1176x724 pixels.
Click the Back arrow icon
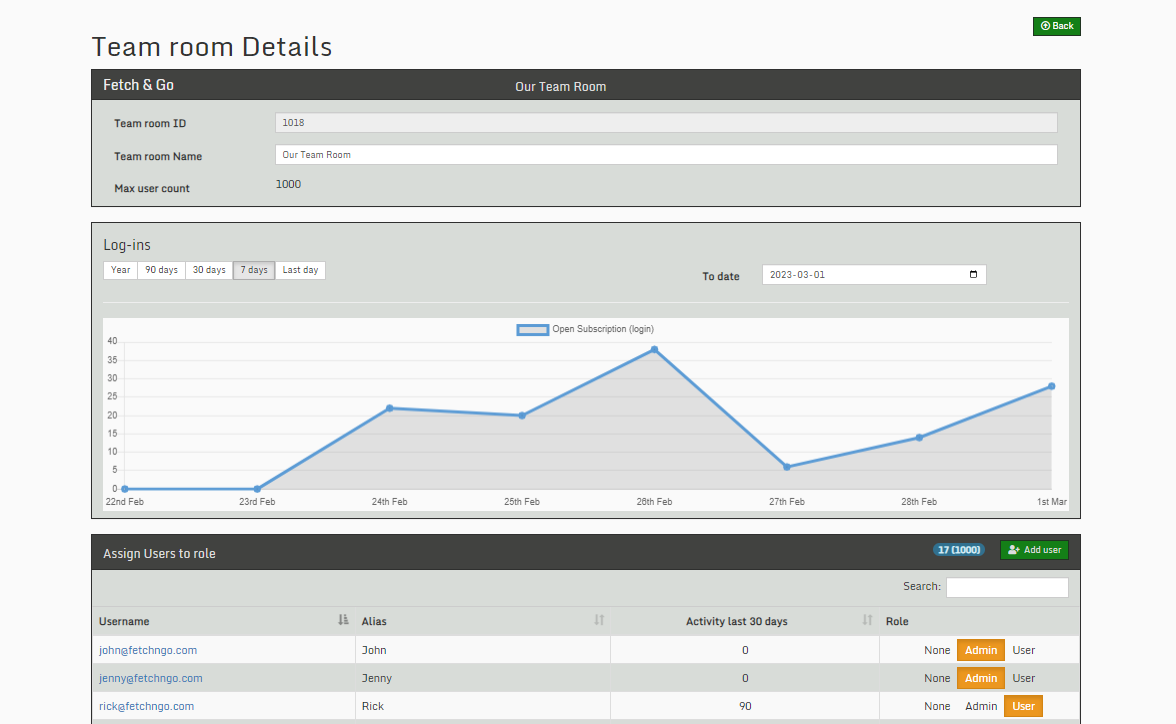pos(1047,26)
